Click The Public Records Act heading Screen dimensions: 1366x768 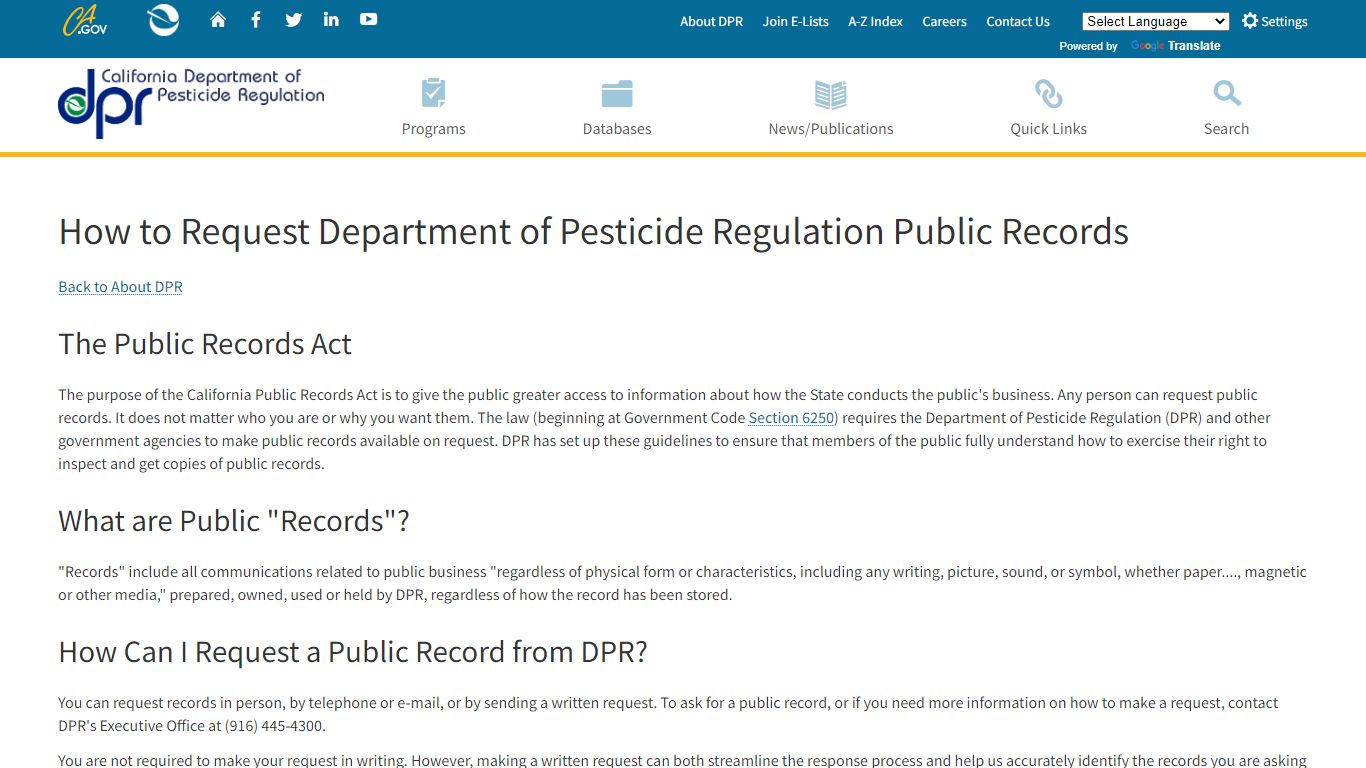click(x=205, y=344)
